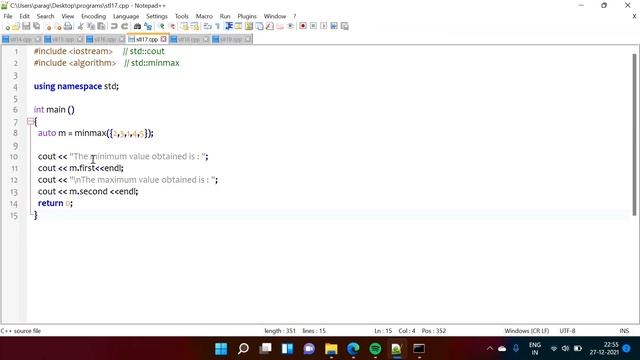Open the Search menu
Screen dimensions: 640x360
45,16
